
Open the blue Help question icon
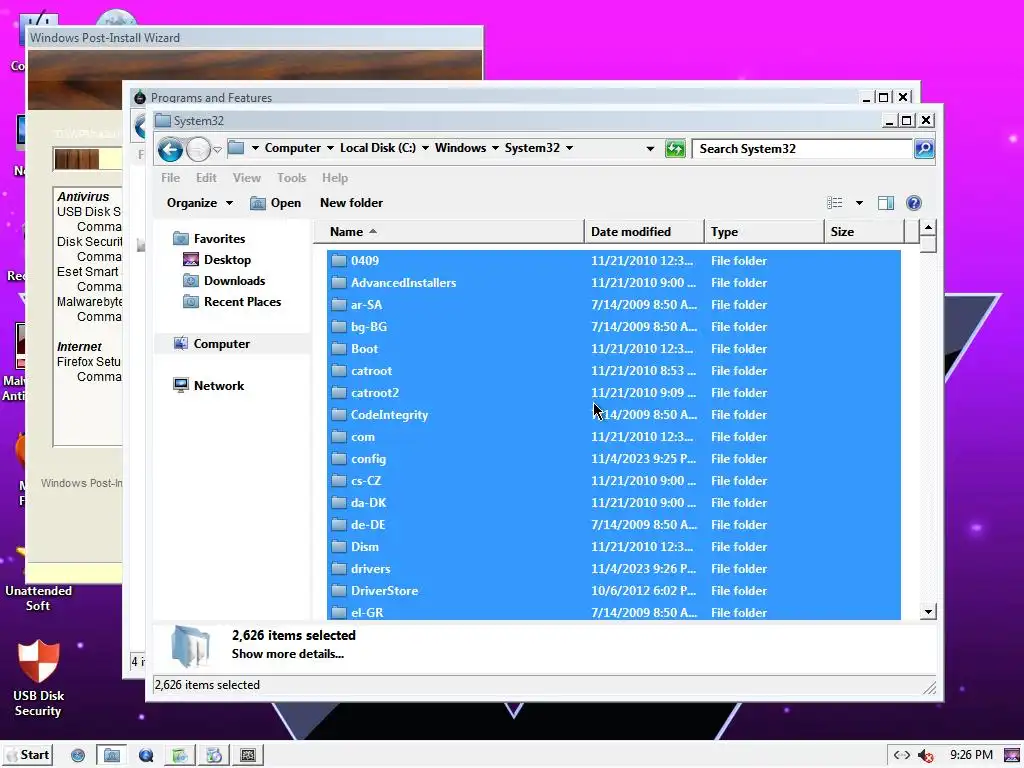pyautogui.click(x=914, y=203)
